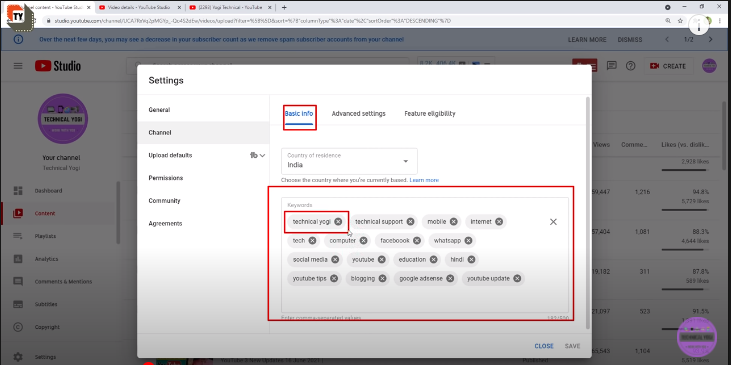This screenshot has width=731, height=365.
Task: Remove the 'blogging' keyword chip
Action: point(382,278)
